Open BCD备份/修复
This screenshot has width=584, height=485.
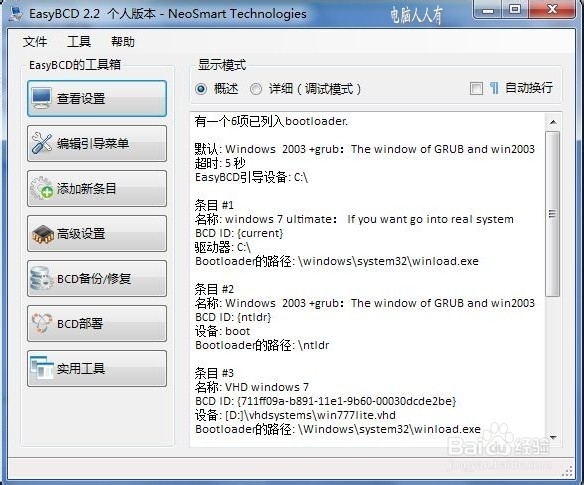tap(97, 279)
